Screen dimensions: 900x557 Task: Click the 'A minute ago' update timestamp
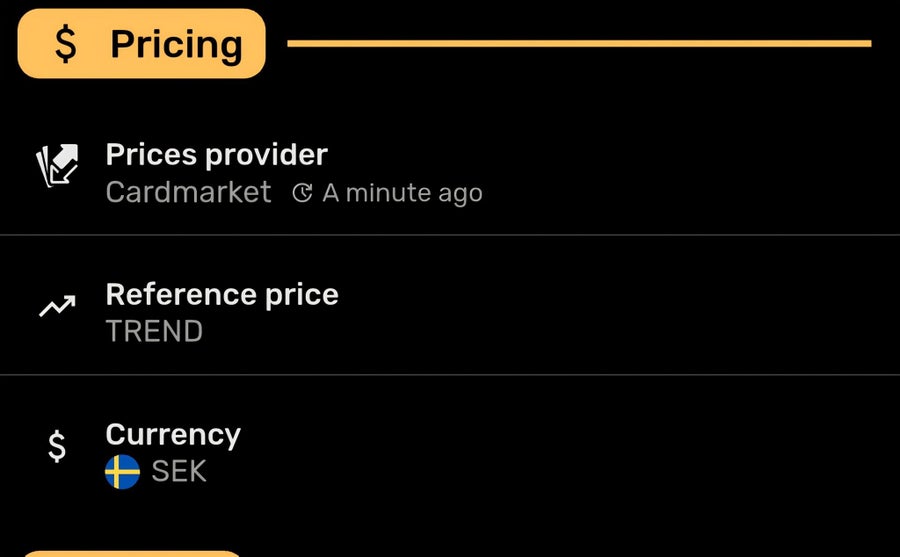pos(402,193)
